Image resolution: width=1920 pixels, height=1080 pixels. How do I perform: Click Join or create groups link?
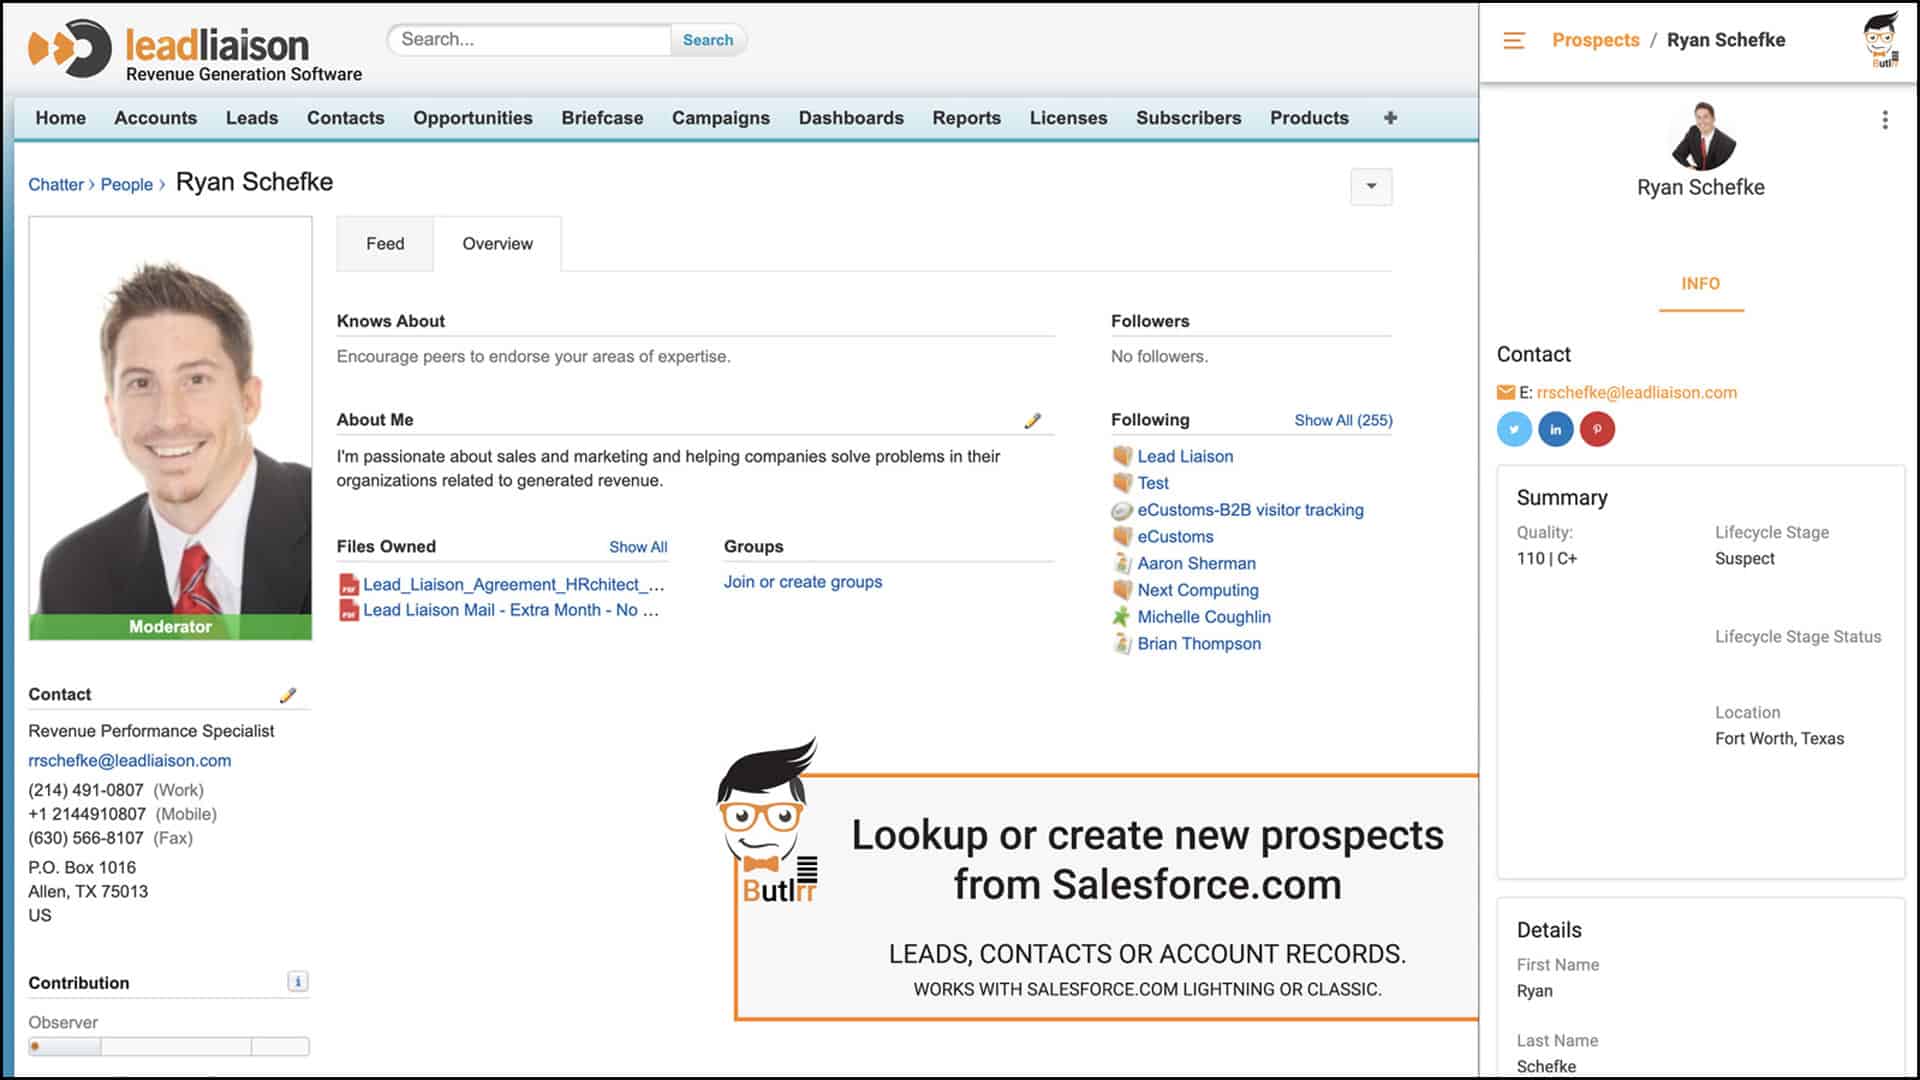802,582
